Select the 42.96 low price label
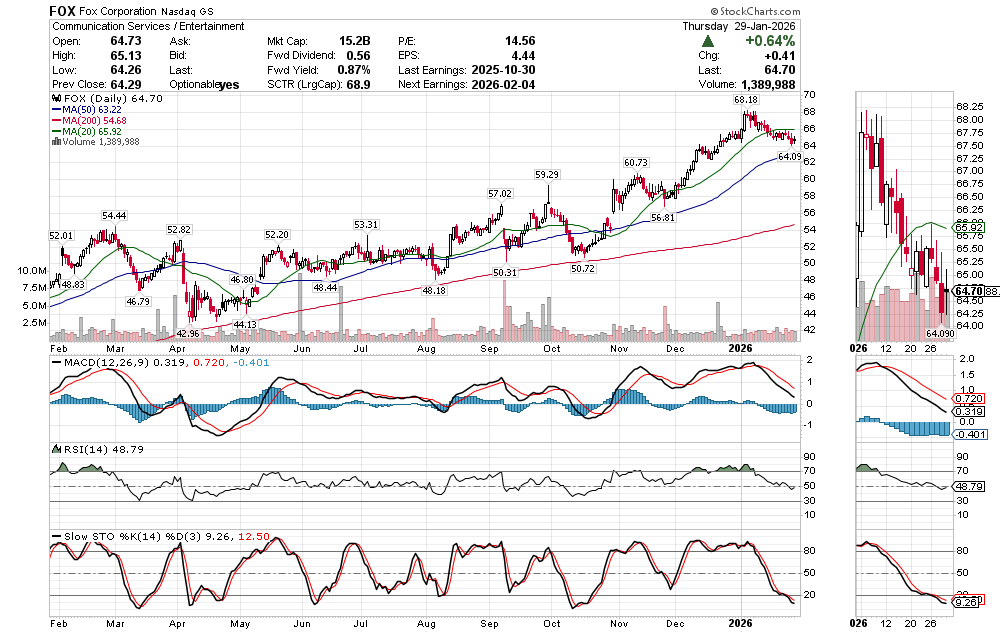Screen dimensions: 1000x633 (188, 332)
